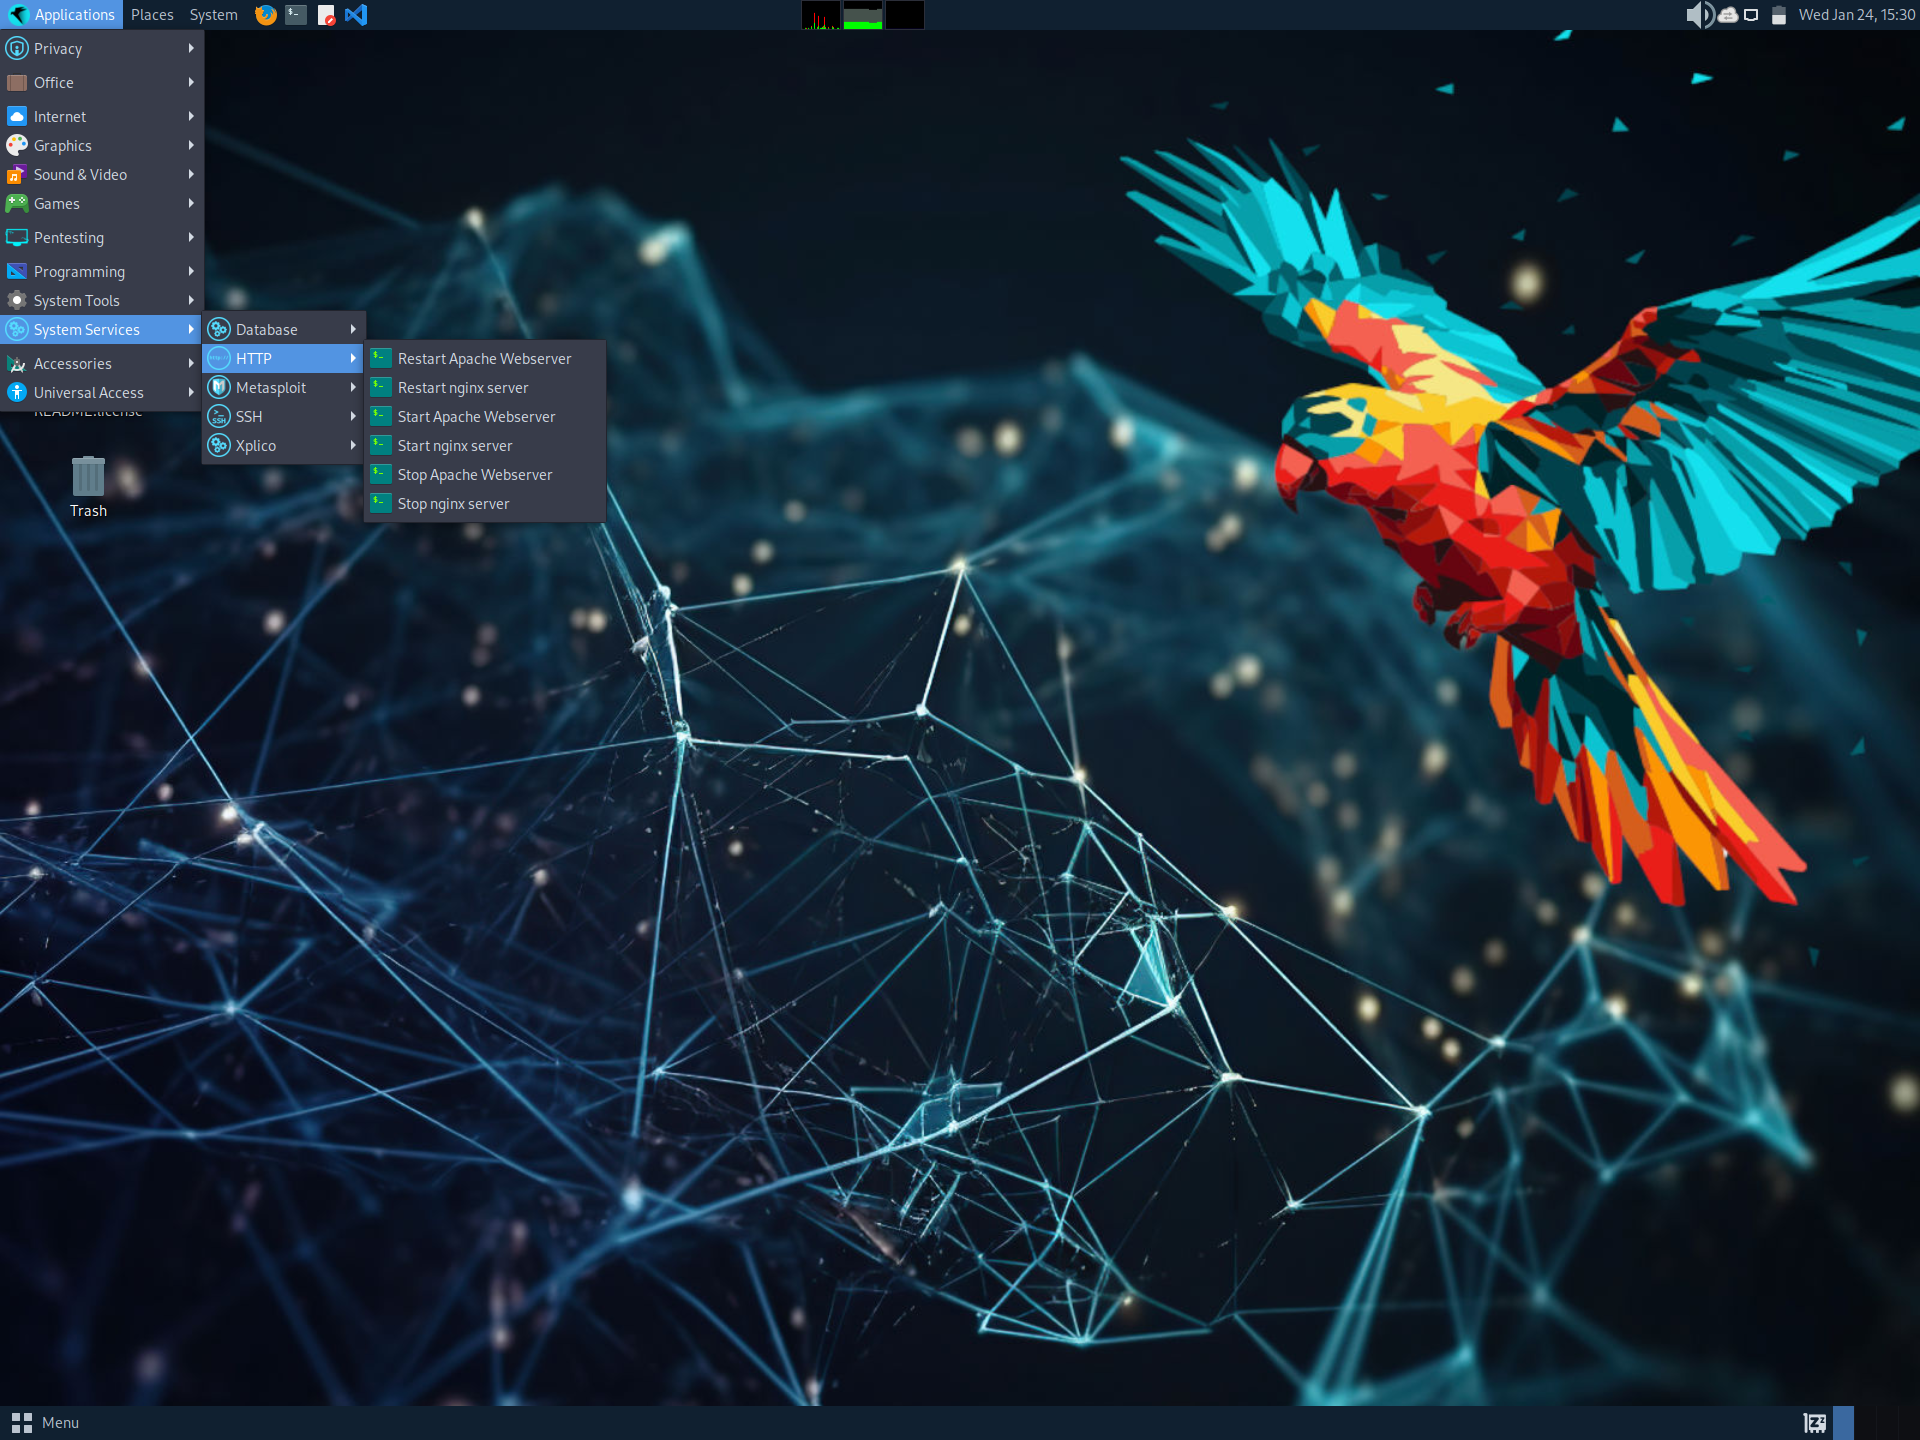The width and height of the screenshot is (1920, 1440).
Task: Click the Database submenu icon
Action: click(x=219, y=329)
